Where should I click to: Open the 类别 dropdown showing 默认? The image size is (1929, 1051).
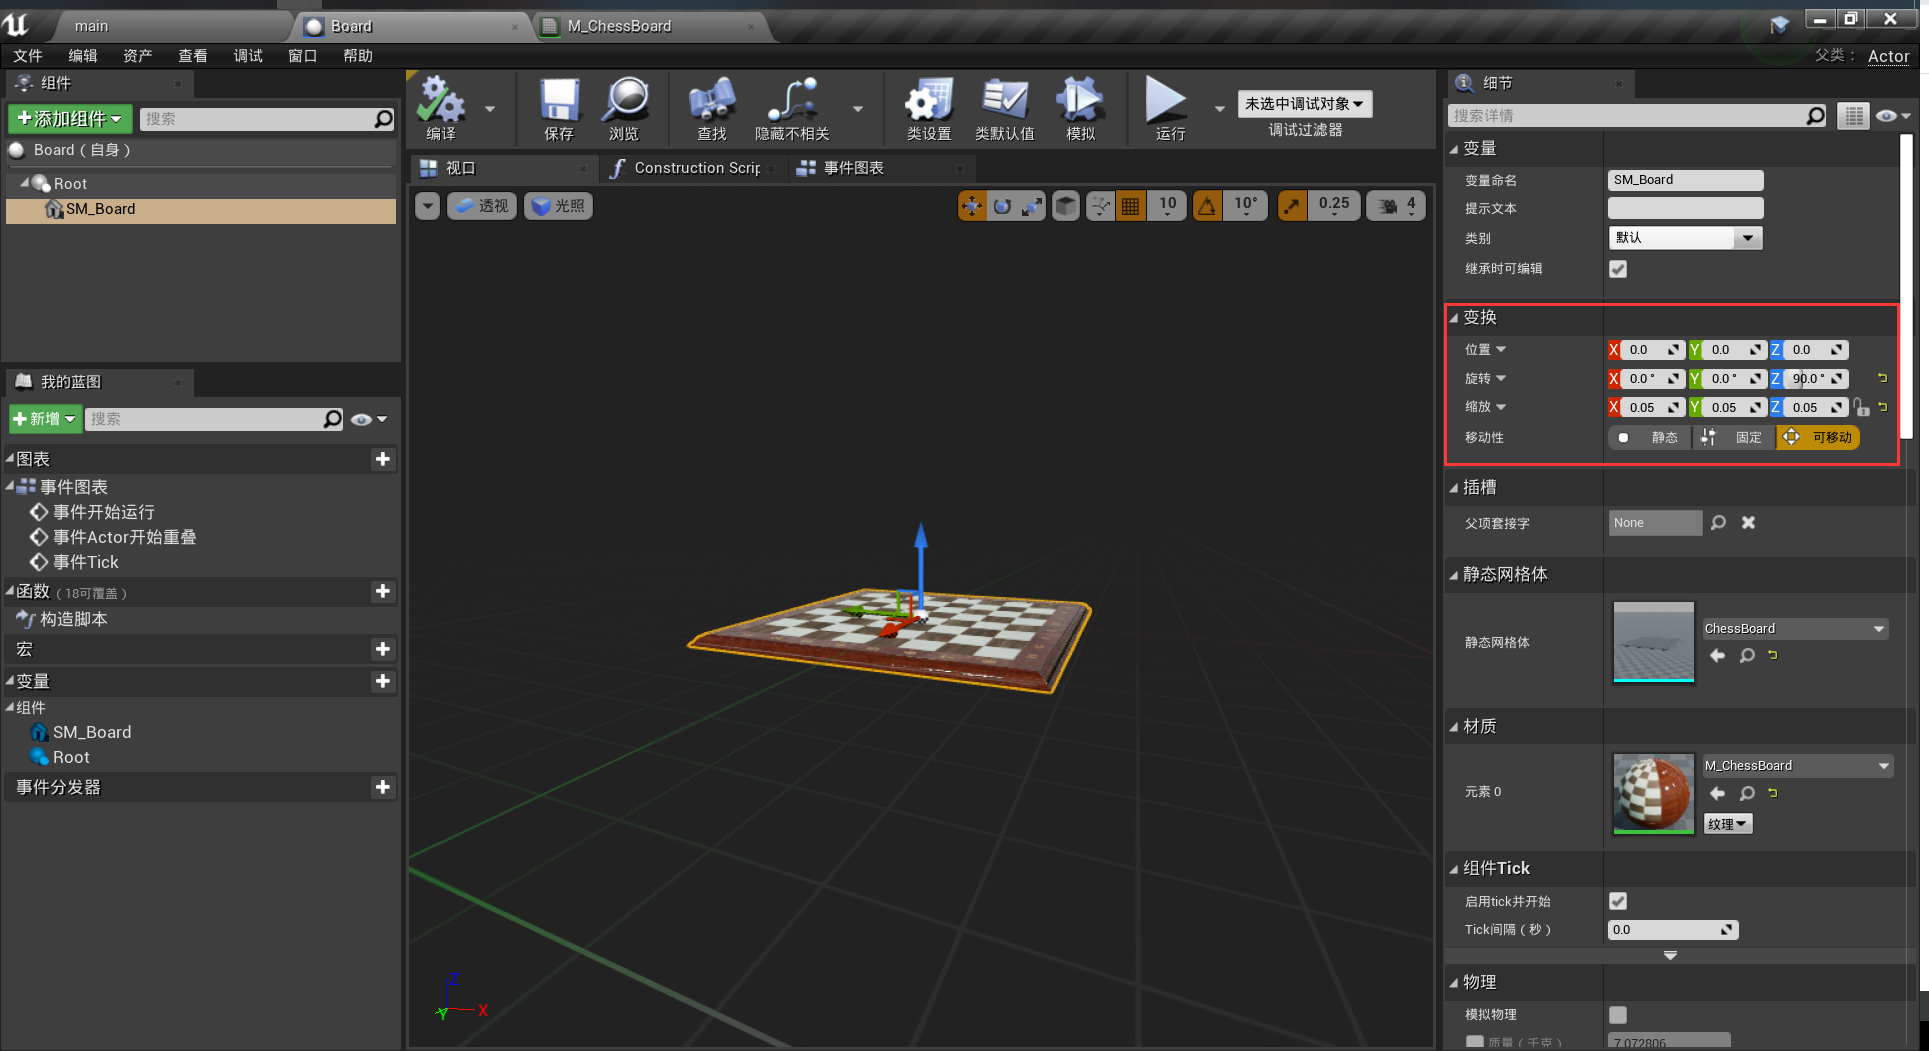(1685, 238)
